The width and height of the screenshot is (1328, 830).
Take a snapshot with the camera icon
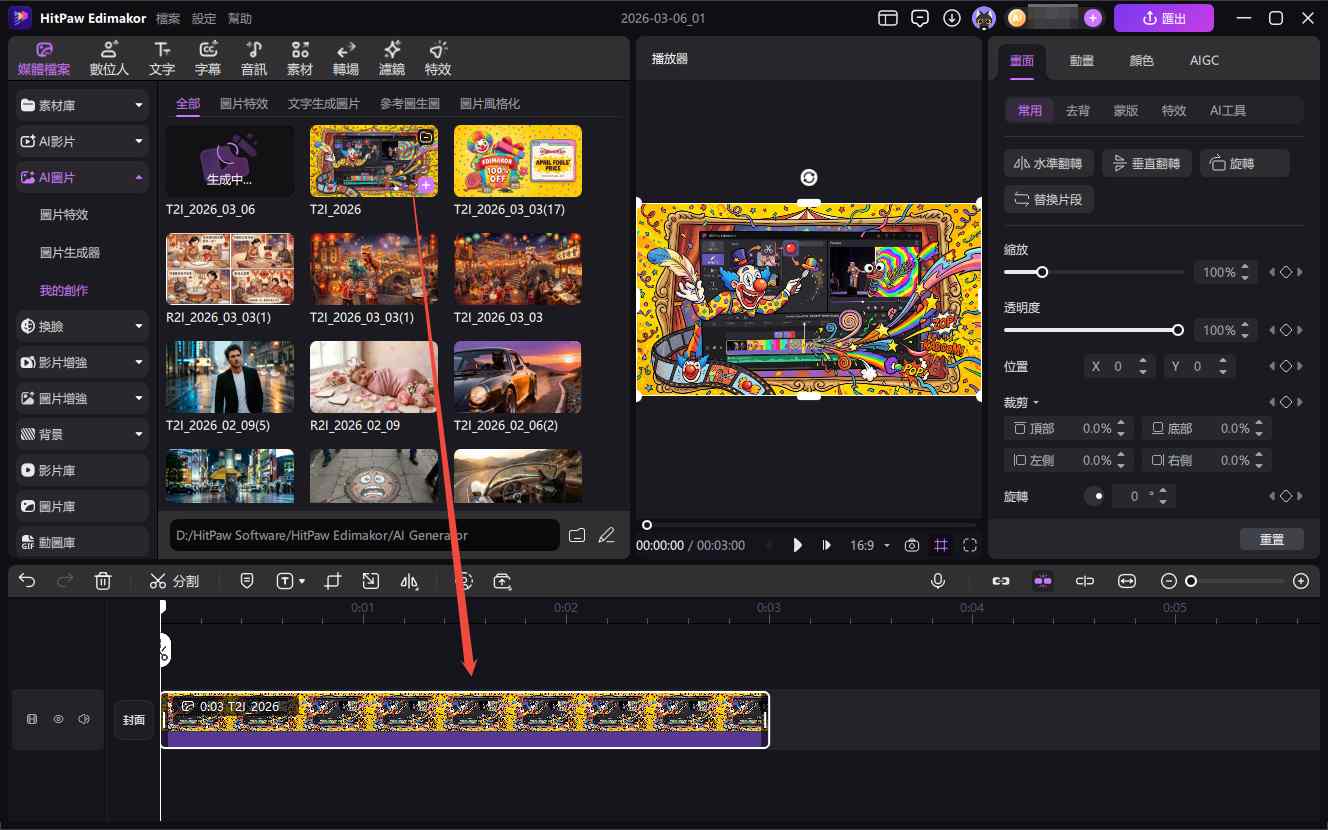912,545
